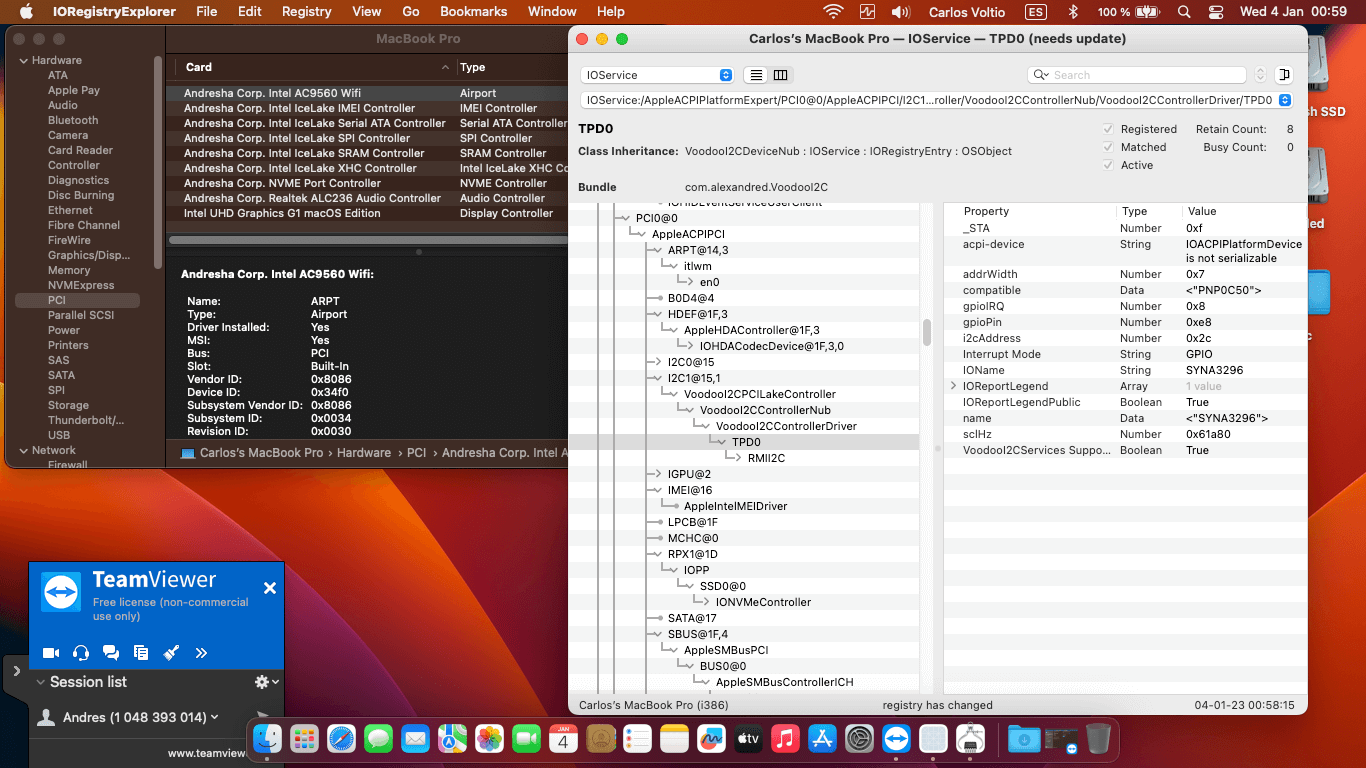
Task: Click the registry tree vertical scrollbar
Action: [x=927, y=331]
